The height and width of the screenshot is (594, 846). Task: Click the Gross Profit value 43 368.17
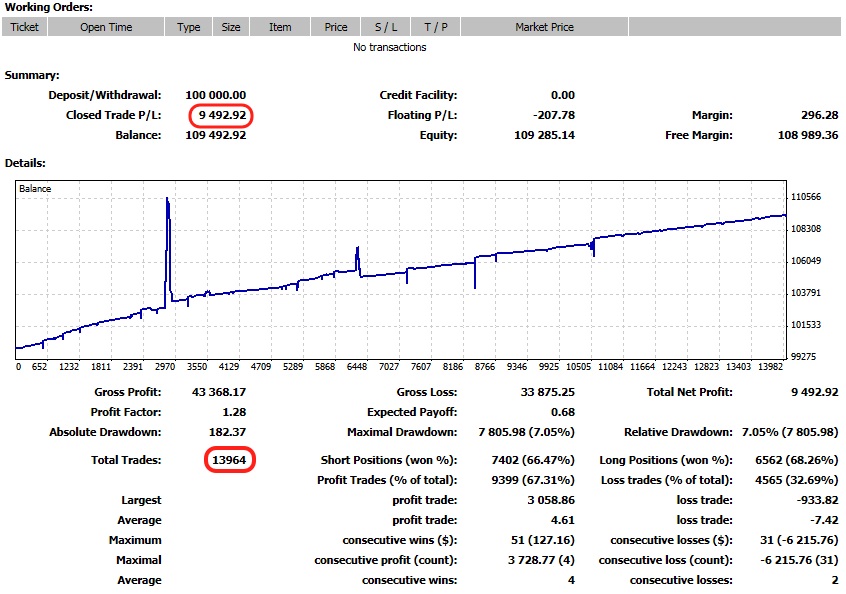tap(218, 392)
